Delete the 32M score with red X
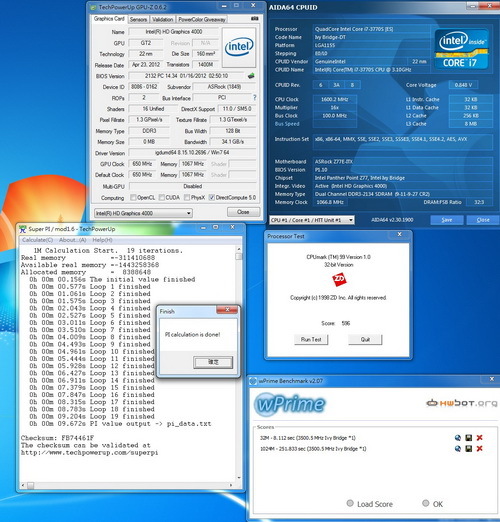Viewport: 500px width, 522px height. [479, 438]
